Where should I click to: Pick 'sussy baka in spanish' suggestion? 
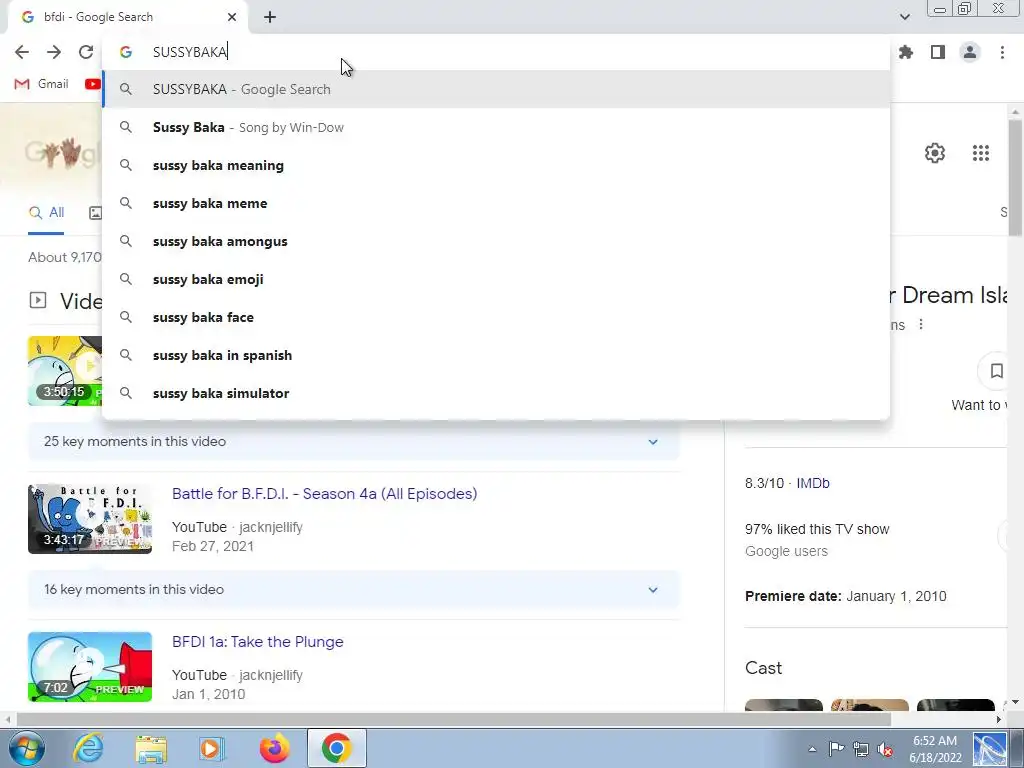coord(496,355)
